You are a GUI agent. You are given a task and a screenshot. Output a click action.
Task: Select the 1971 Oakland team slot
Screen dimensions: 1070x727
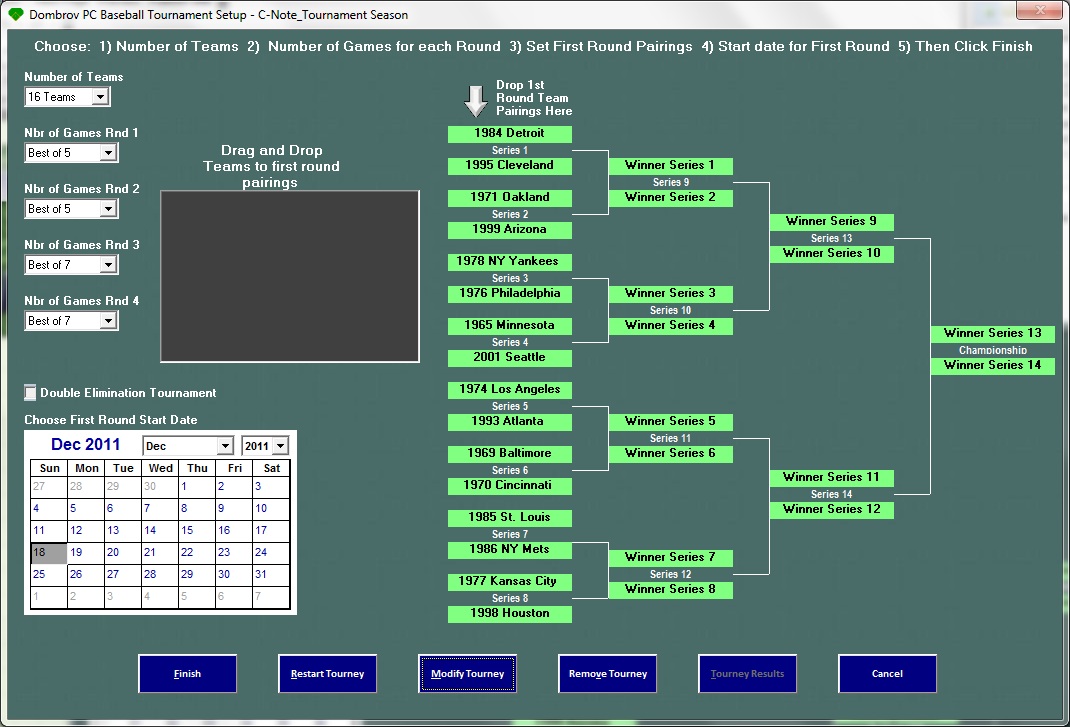(510, 197)
